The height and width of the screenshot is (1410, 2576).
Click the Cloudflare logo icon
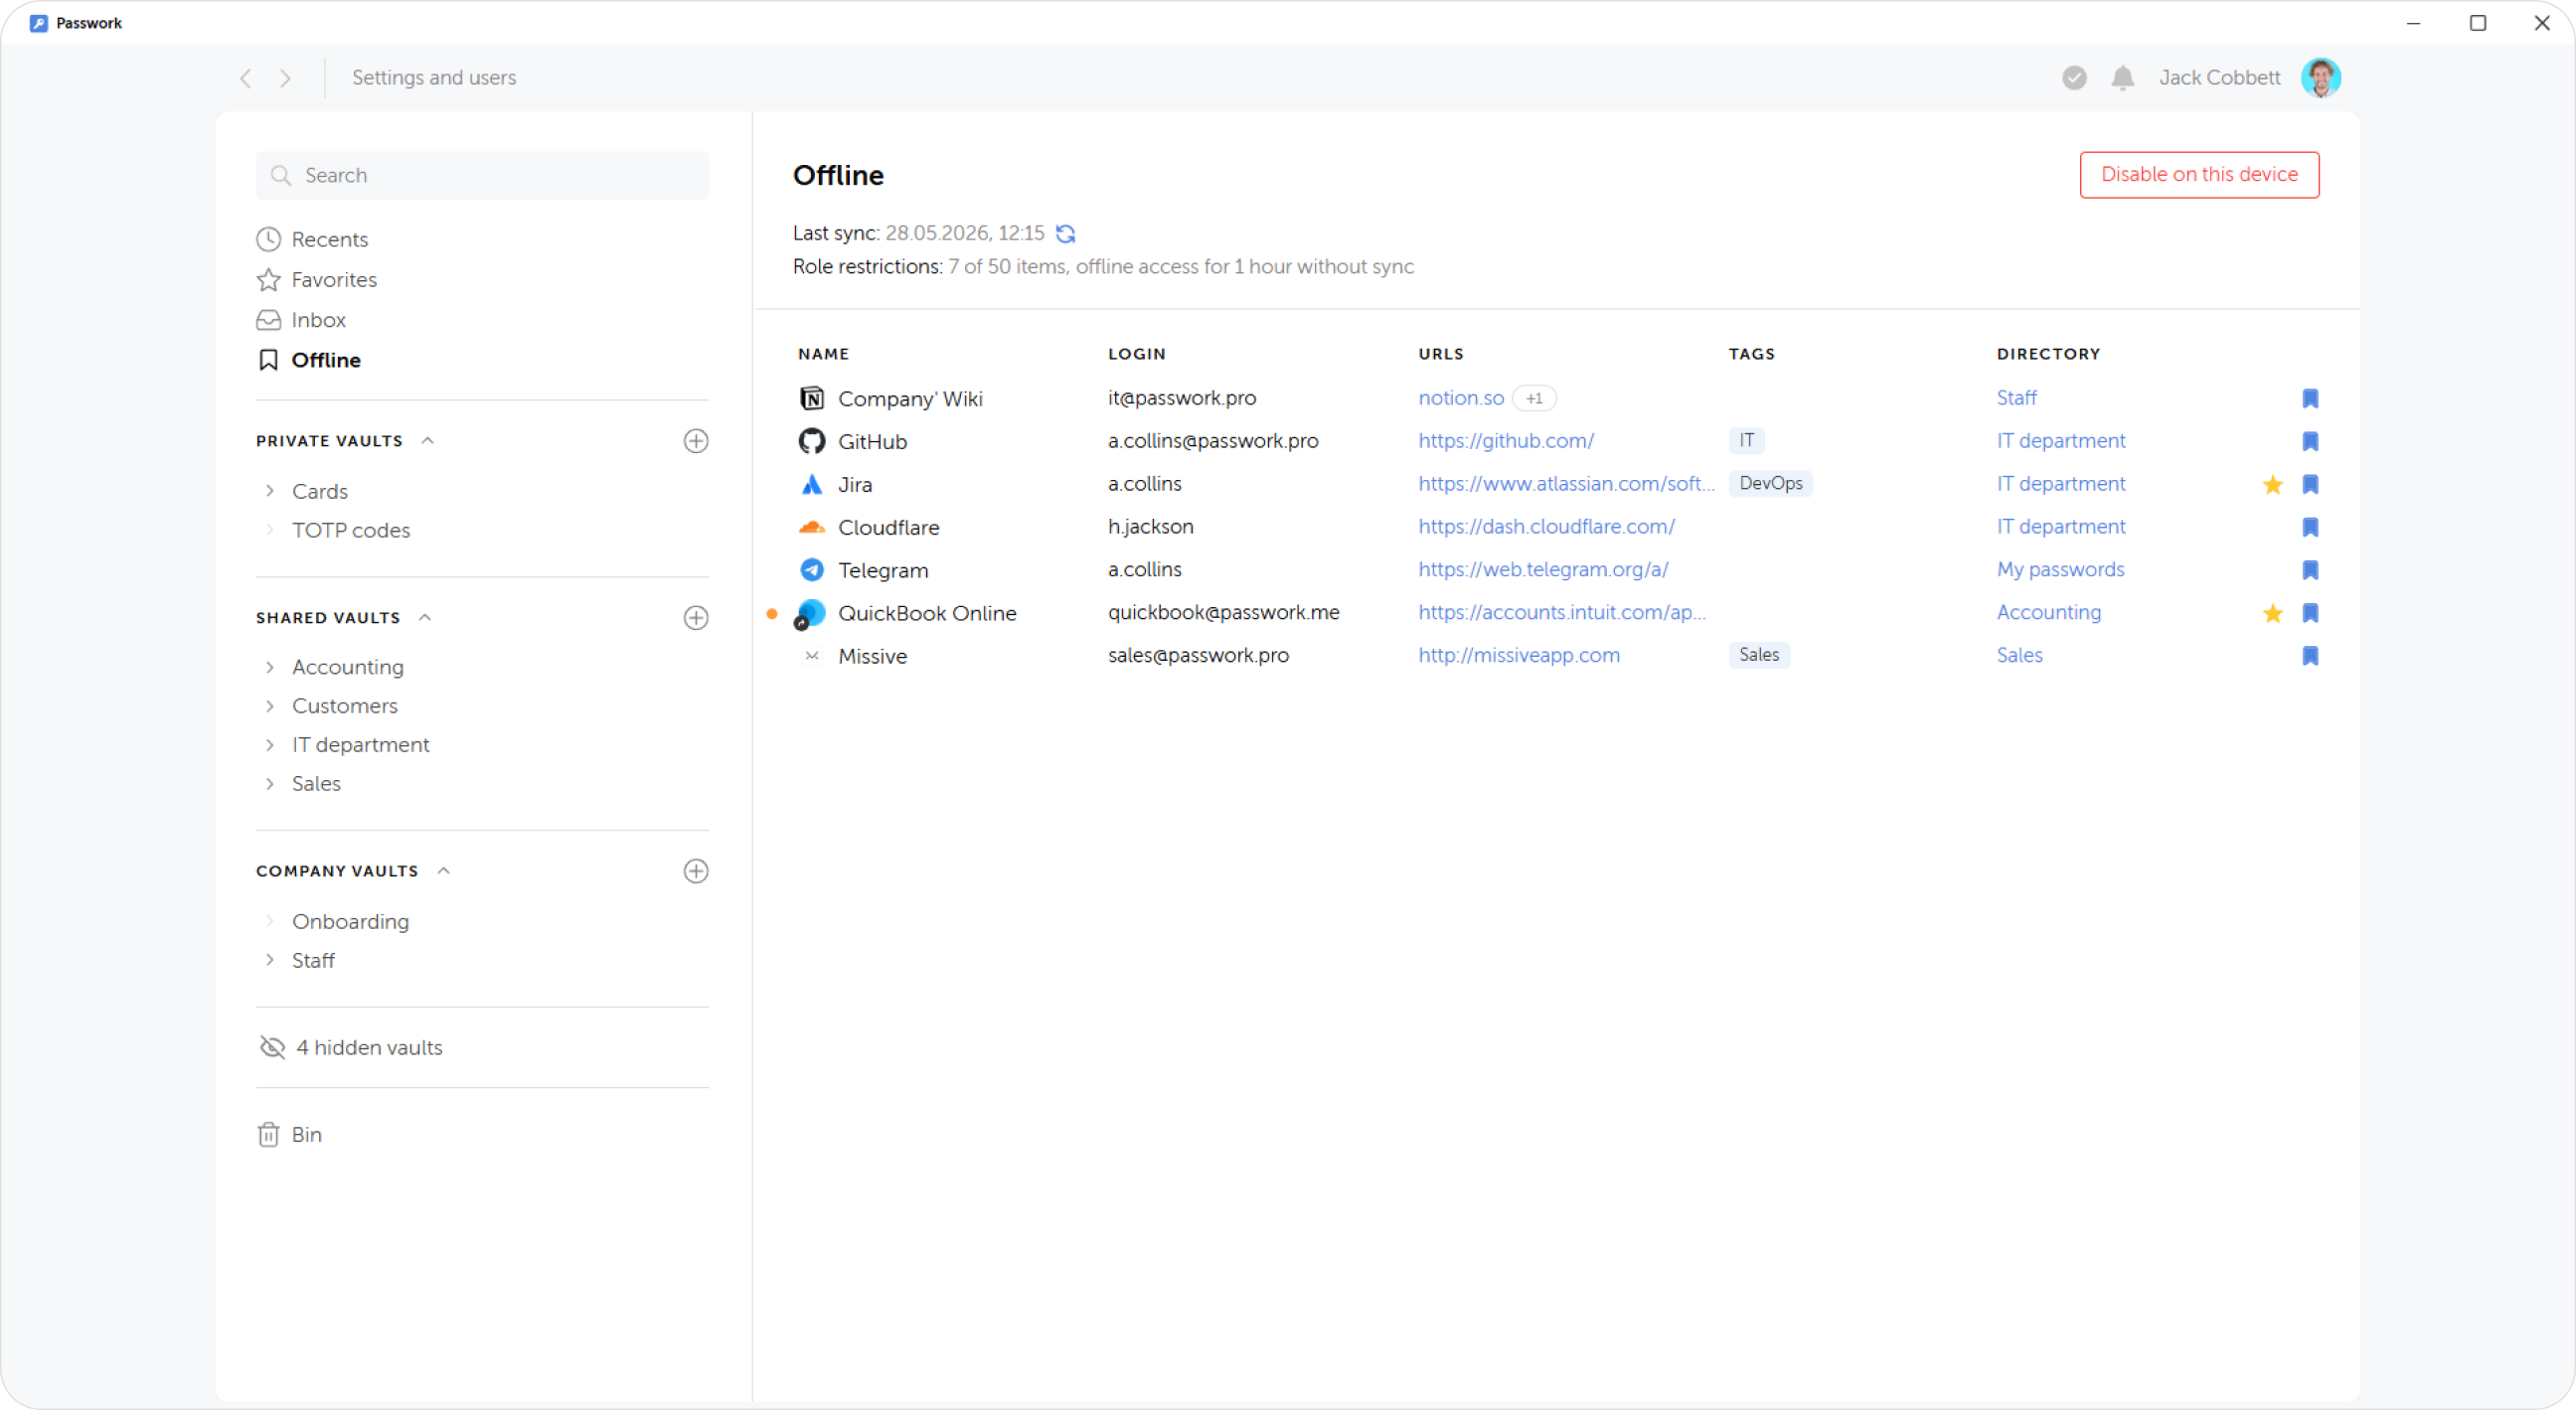(x=811, y=528)
